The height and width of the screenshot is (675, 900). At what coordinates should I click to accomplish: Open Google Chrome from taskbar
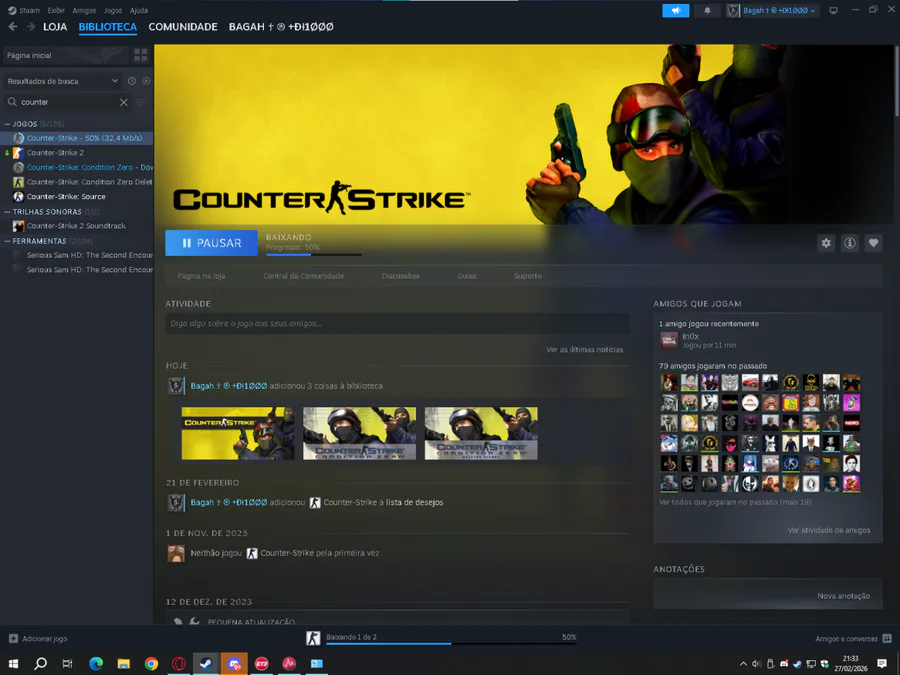151,664
